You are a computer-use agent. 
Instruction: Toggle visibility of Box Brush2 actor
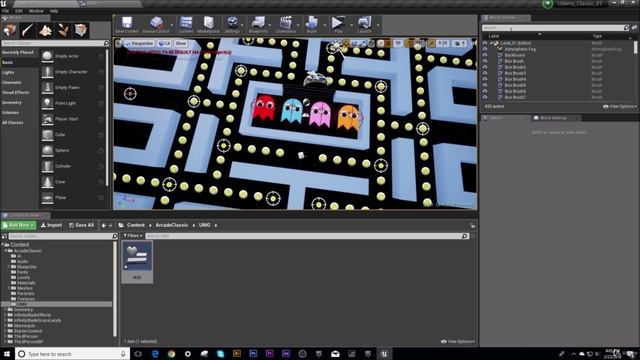[485, 67]
